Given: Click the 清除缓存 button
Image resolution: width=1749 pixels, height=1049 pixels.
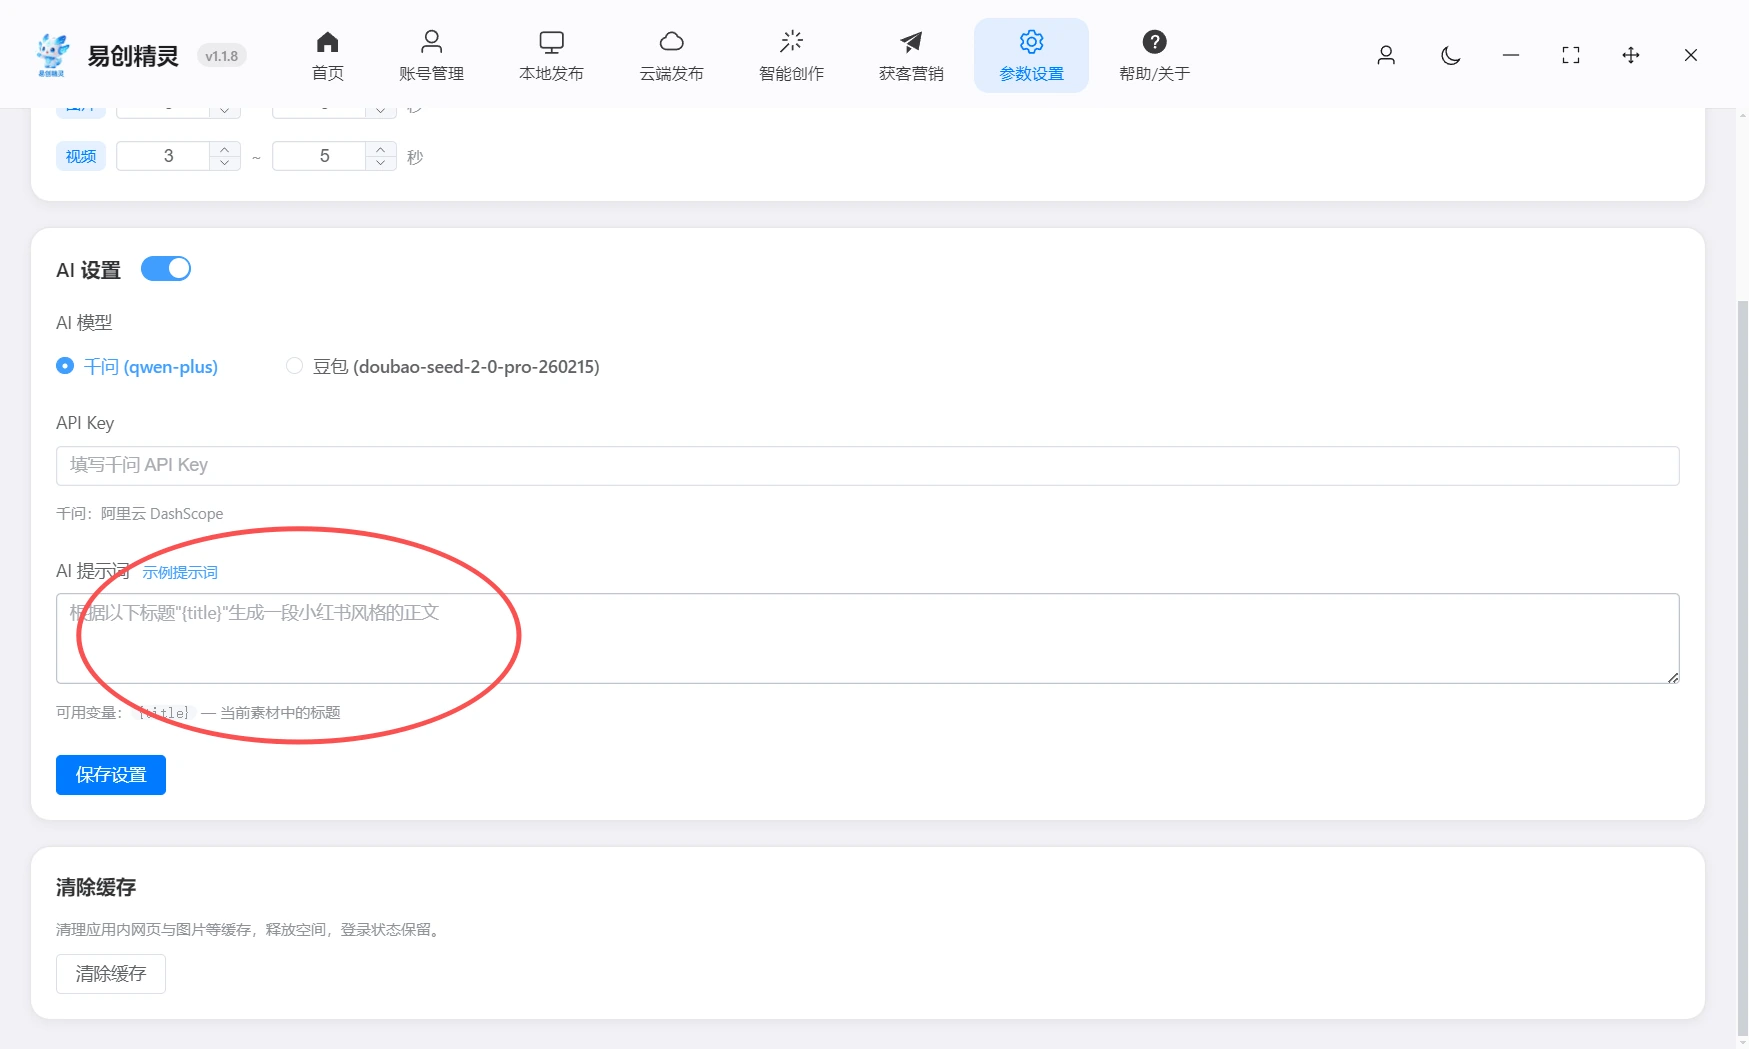Looking at the screenshot, I should [x=111, y=974].
